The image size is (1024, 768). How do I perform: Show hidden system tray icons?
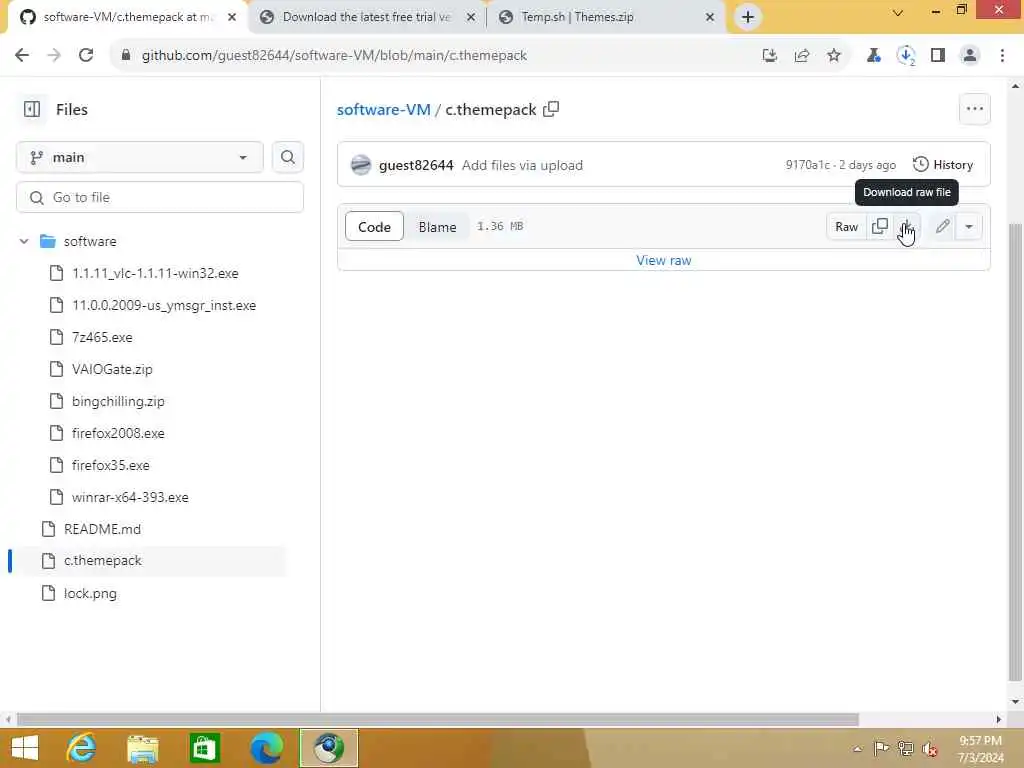(x=857, y=748)
